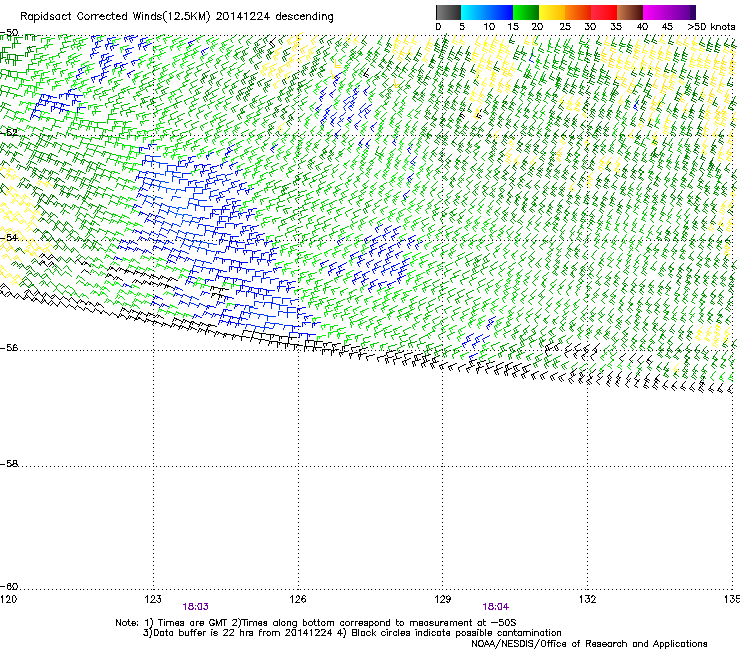Viewport: 740px width, 650px height.
Task: Click the '-58' latitude axis label
Action: coord(9,464)
